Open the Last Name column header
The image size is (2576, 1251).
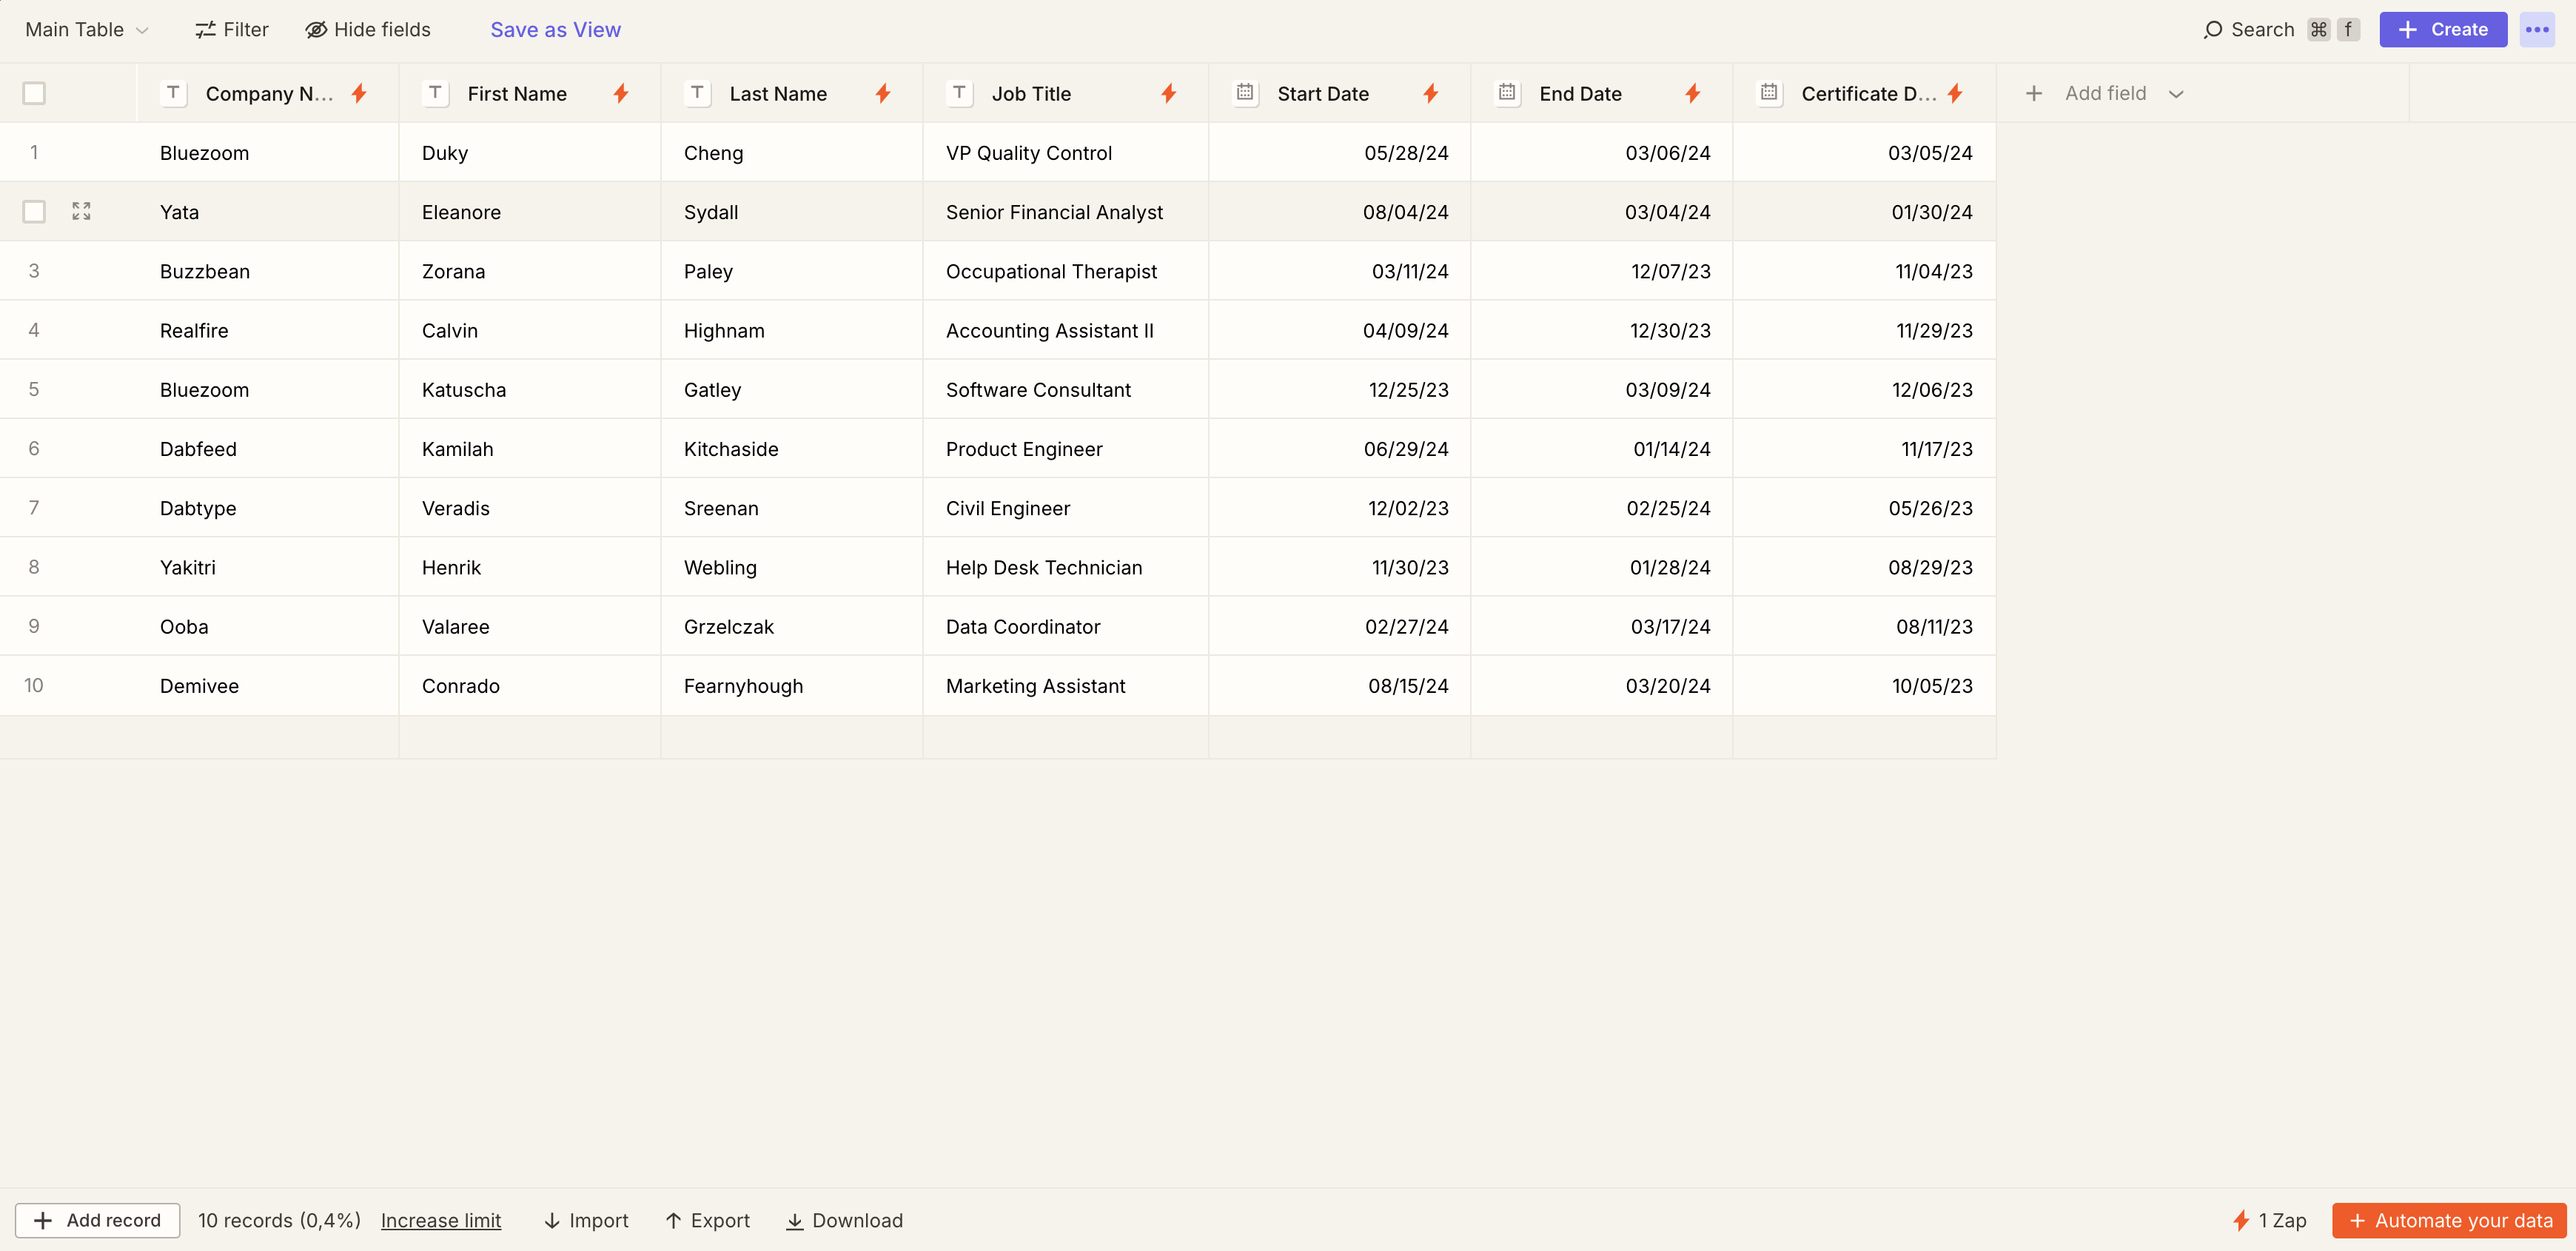coord(792,93)
